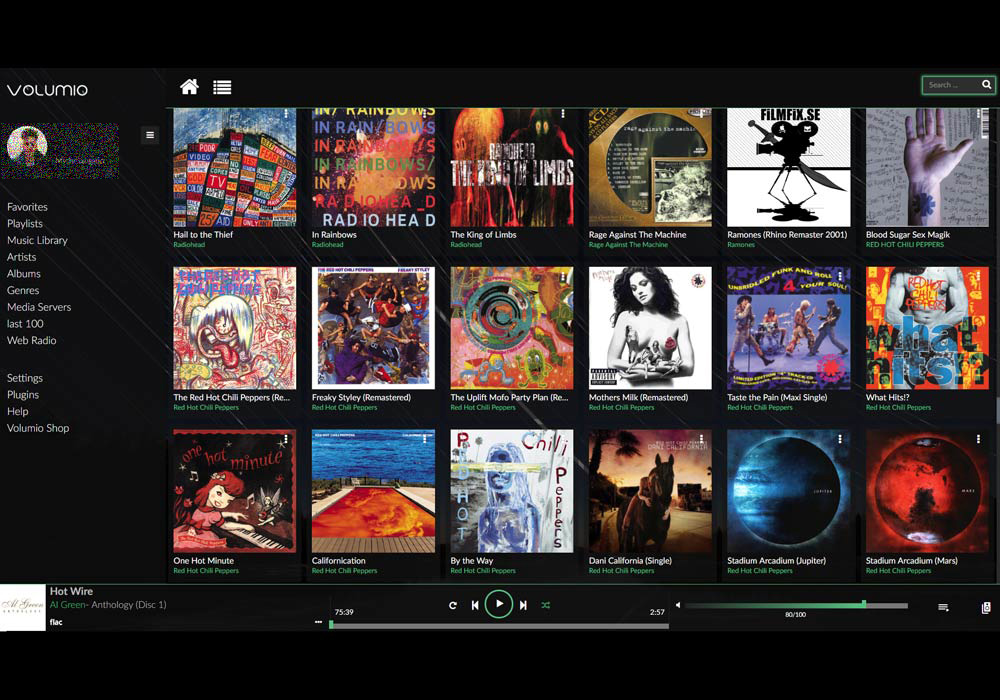Open the Ramones album cover

[789, 167]
